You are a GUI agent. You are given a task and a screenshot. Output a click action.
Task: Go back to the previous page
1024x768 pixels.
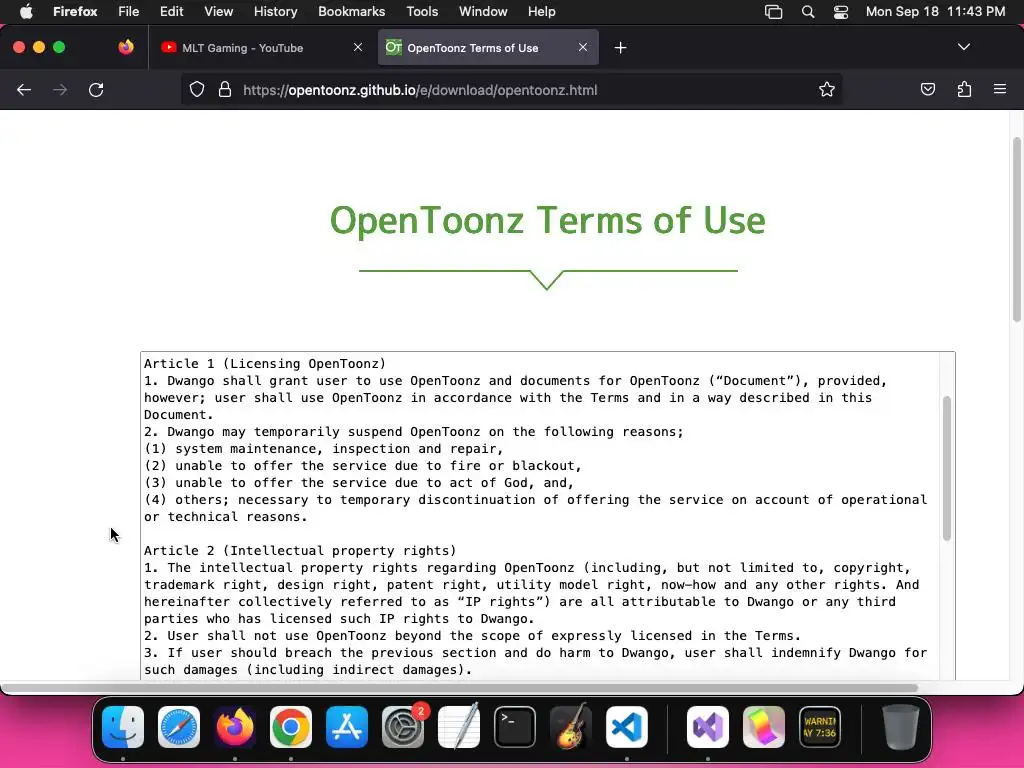[x=24, y=90]
